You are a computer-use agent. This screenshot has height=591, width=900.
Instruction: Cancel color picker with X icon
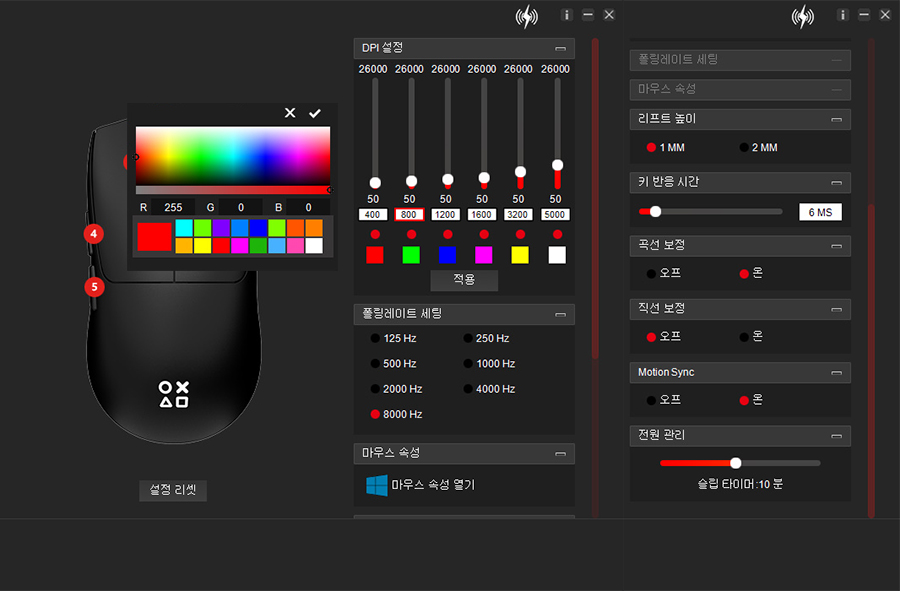[290, 113]
